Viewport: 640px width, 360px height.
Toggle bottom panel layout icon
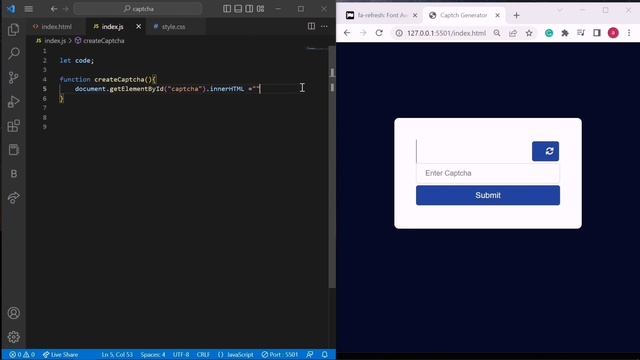(238, 9)
